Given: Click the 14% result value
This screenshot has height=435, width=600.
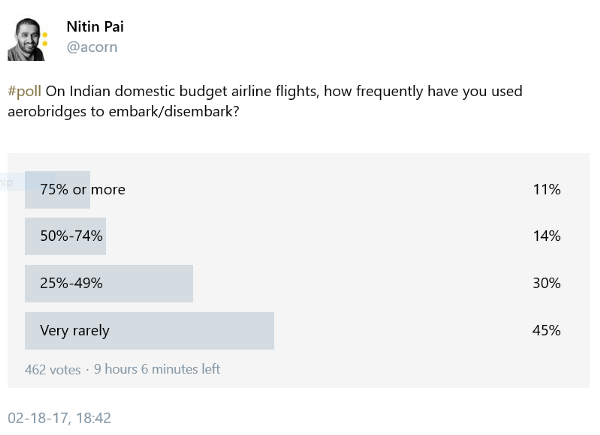Looking at the screenshot, I should 546,236.
